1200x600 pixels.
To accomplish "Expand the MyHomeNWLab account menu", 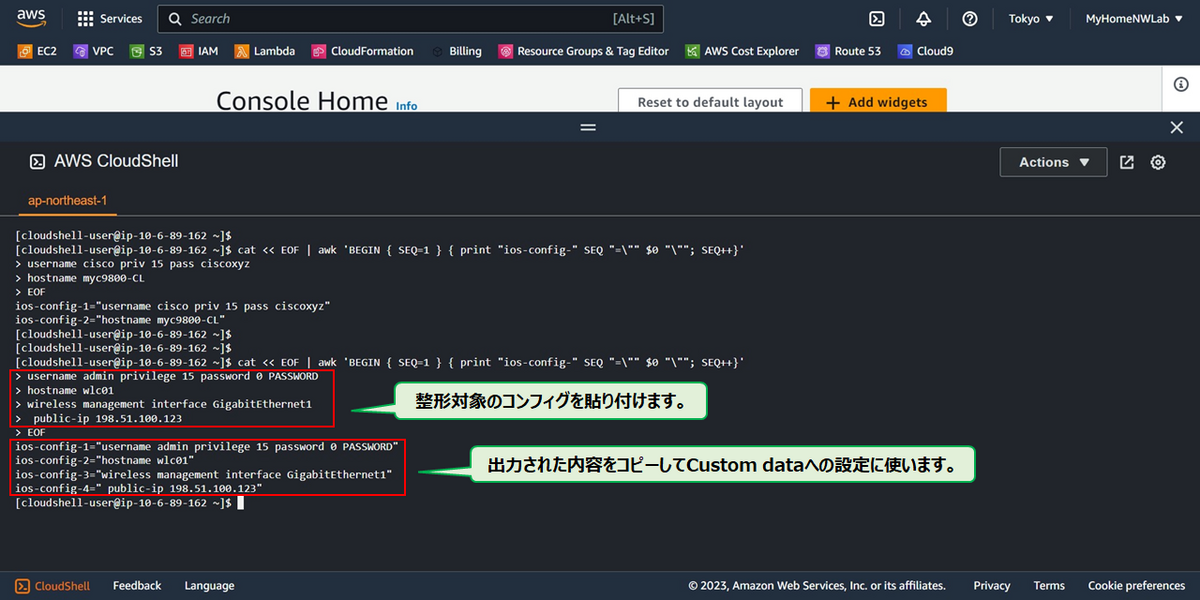I will 1133,18.
